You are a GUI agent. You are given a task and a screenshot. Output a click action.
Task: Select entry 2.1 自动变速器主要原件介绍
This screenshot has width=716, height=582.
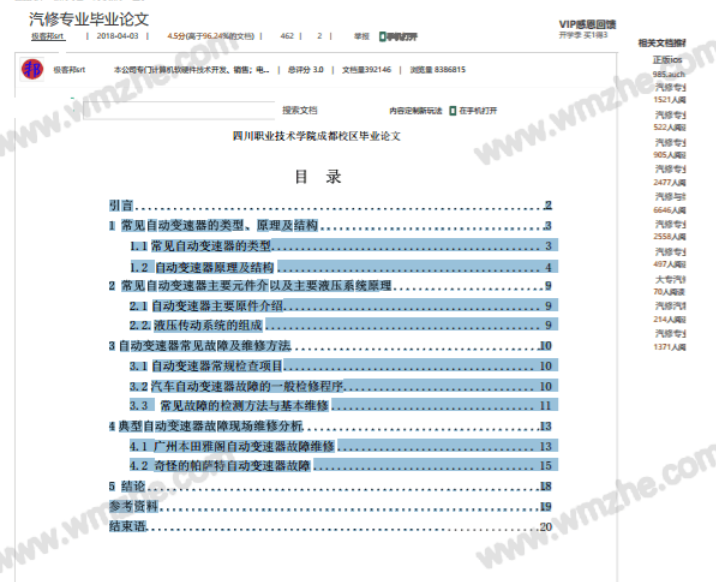[343, 305]
